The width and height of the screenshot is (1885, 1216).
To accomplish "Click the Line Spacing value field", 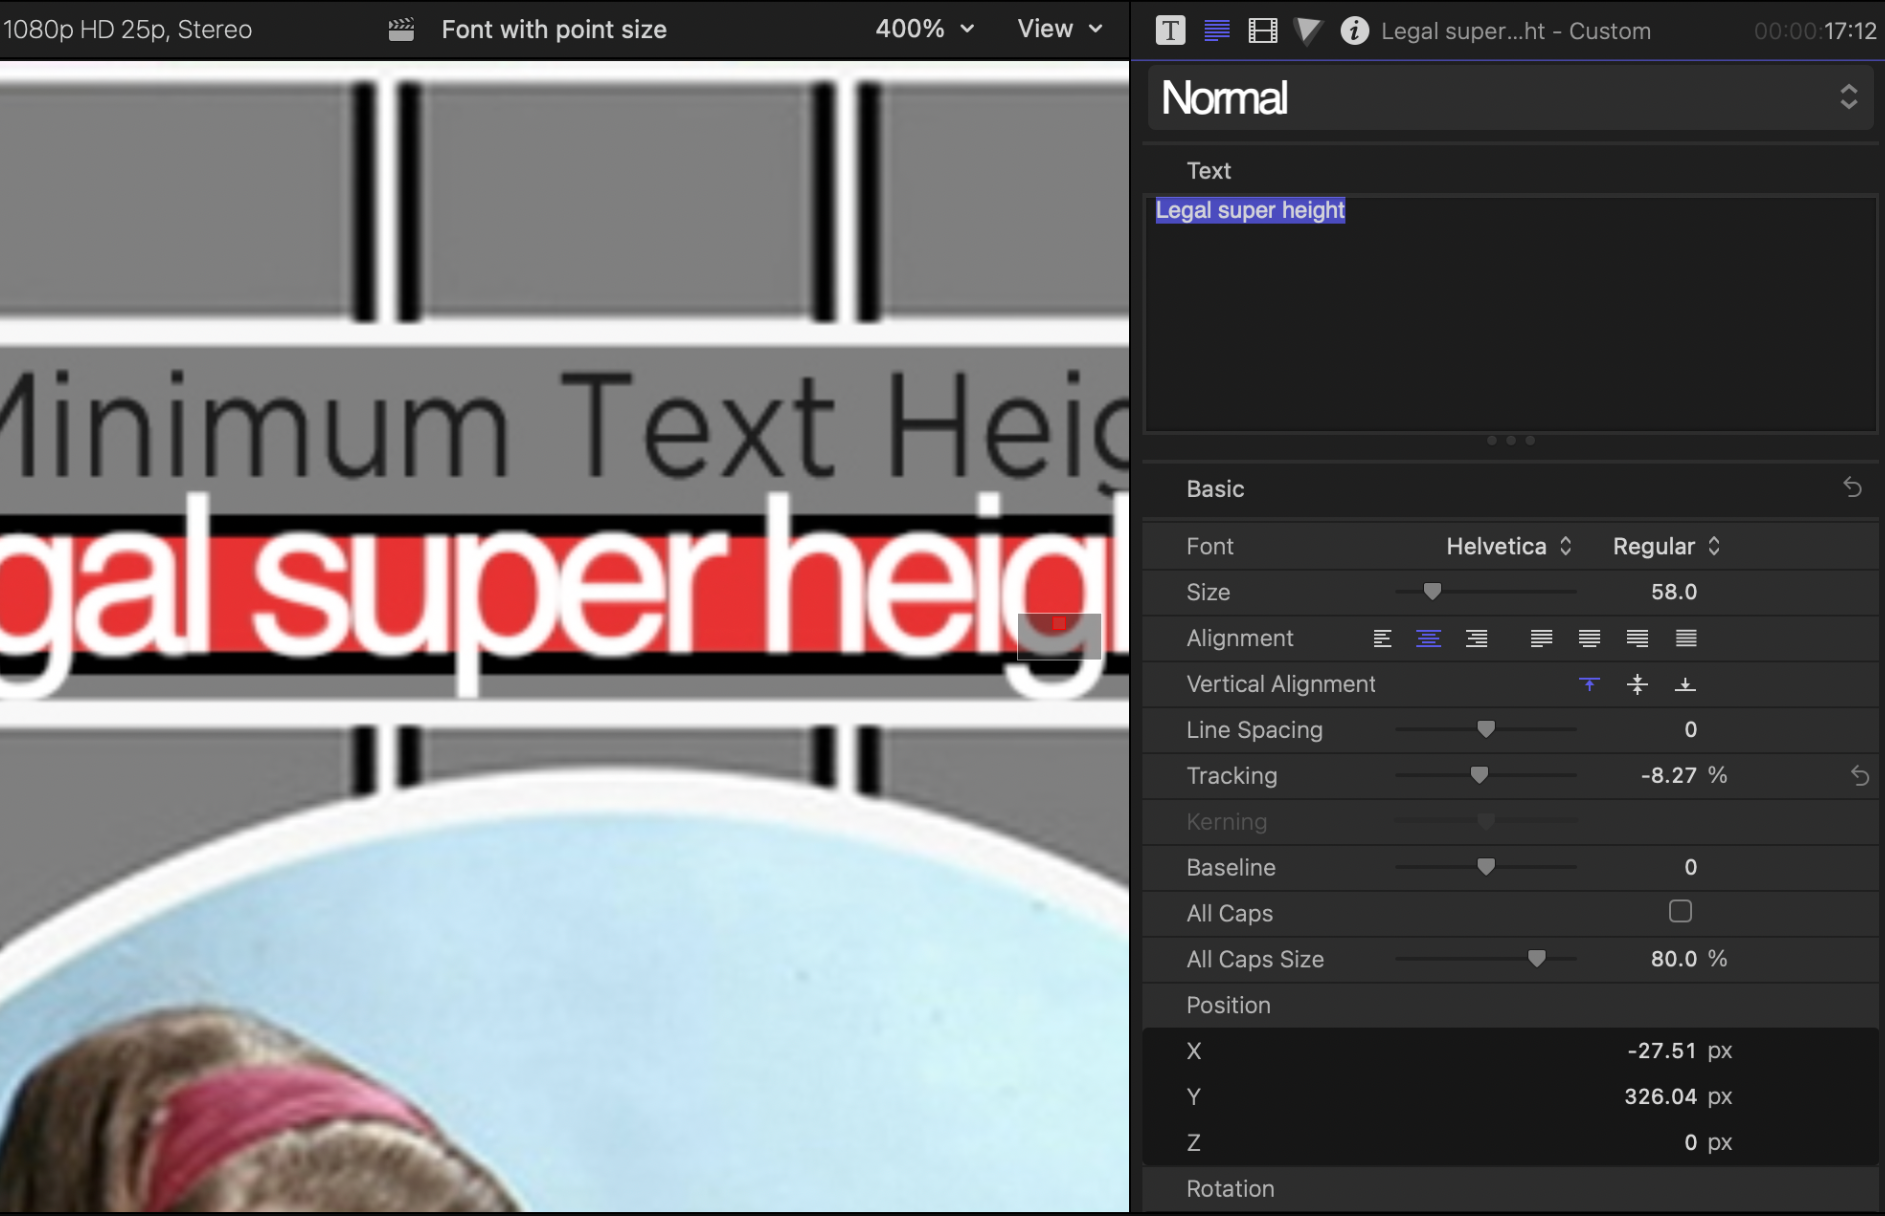I will tap(1690, 730).
